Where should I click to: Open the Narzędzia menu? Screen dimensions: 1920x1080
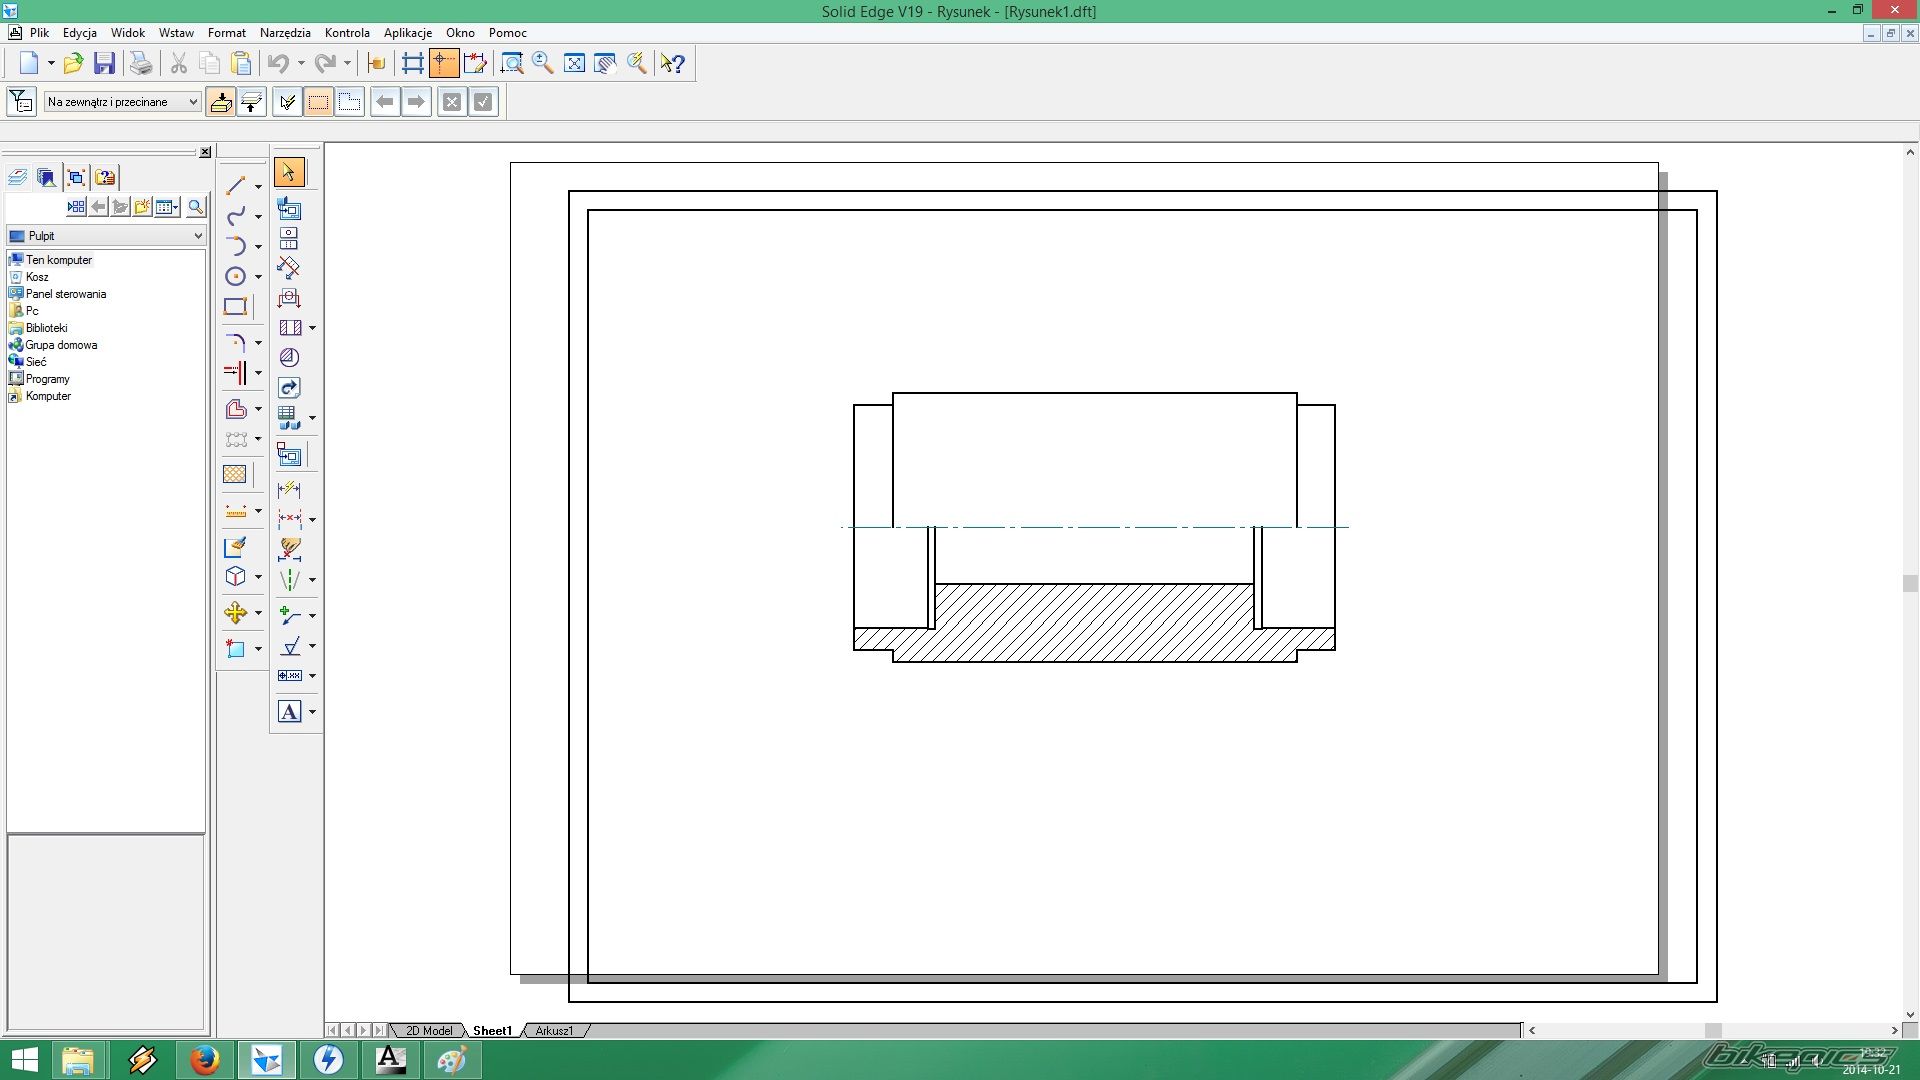[285, 33]
